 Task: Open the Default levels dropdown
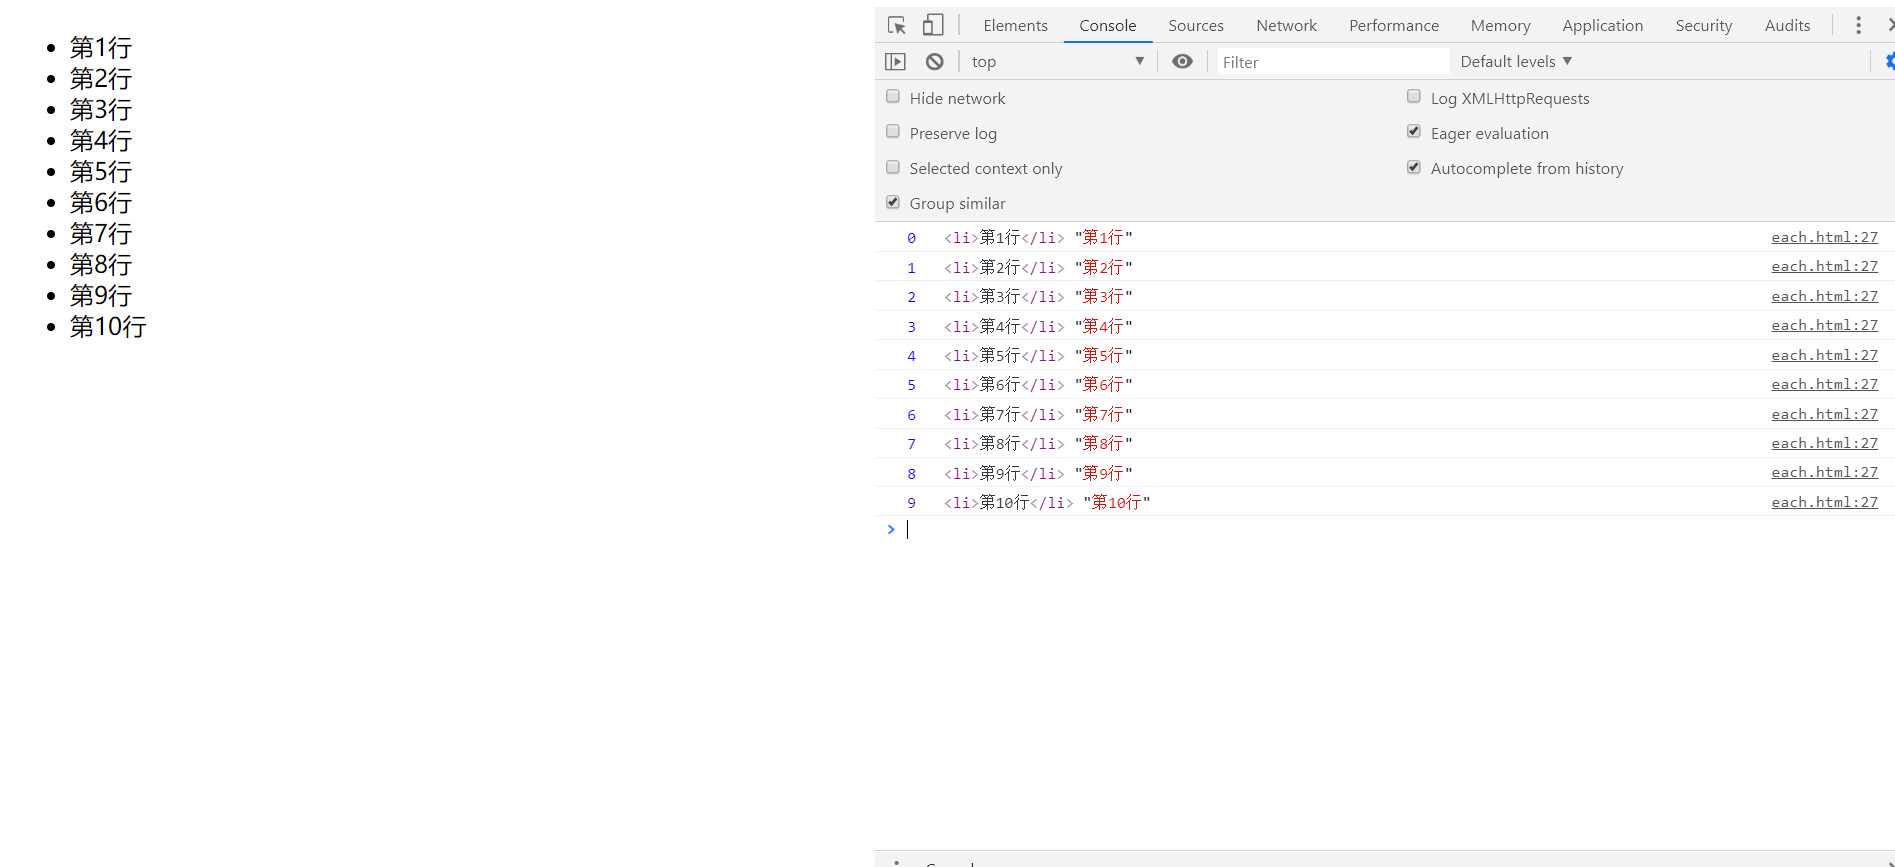[x=1516, y=62]
